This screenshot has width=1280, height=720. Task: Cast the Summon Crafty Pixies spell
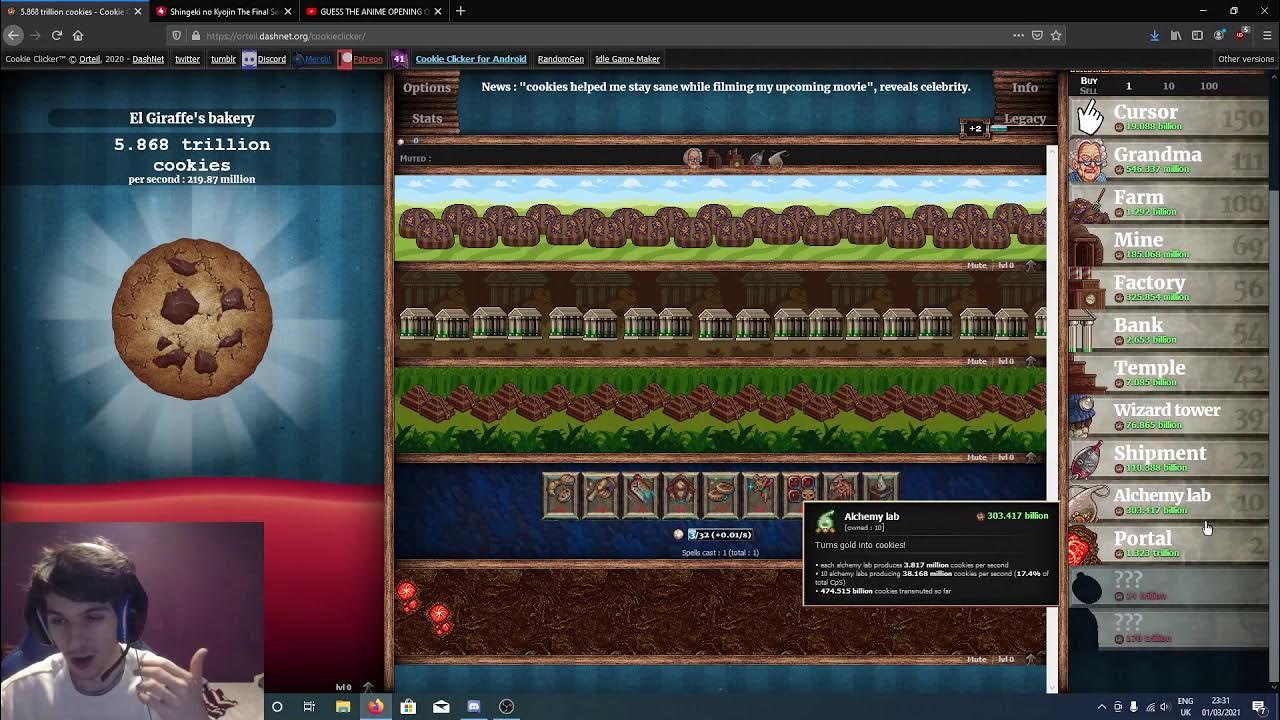tap(761, 495)
